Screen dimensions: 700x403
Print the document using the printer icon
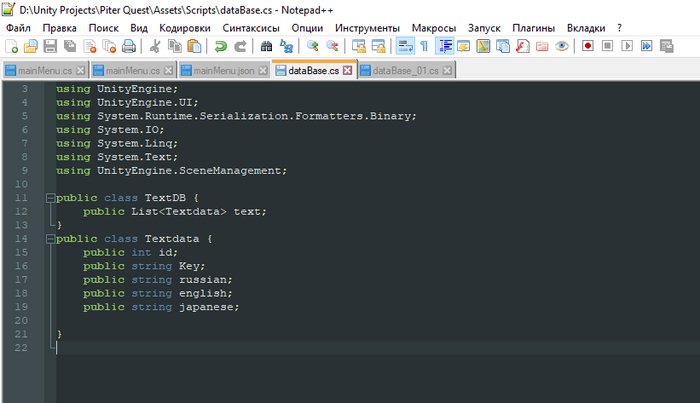[129, 46]
